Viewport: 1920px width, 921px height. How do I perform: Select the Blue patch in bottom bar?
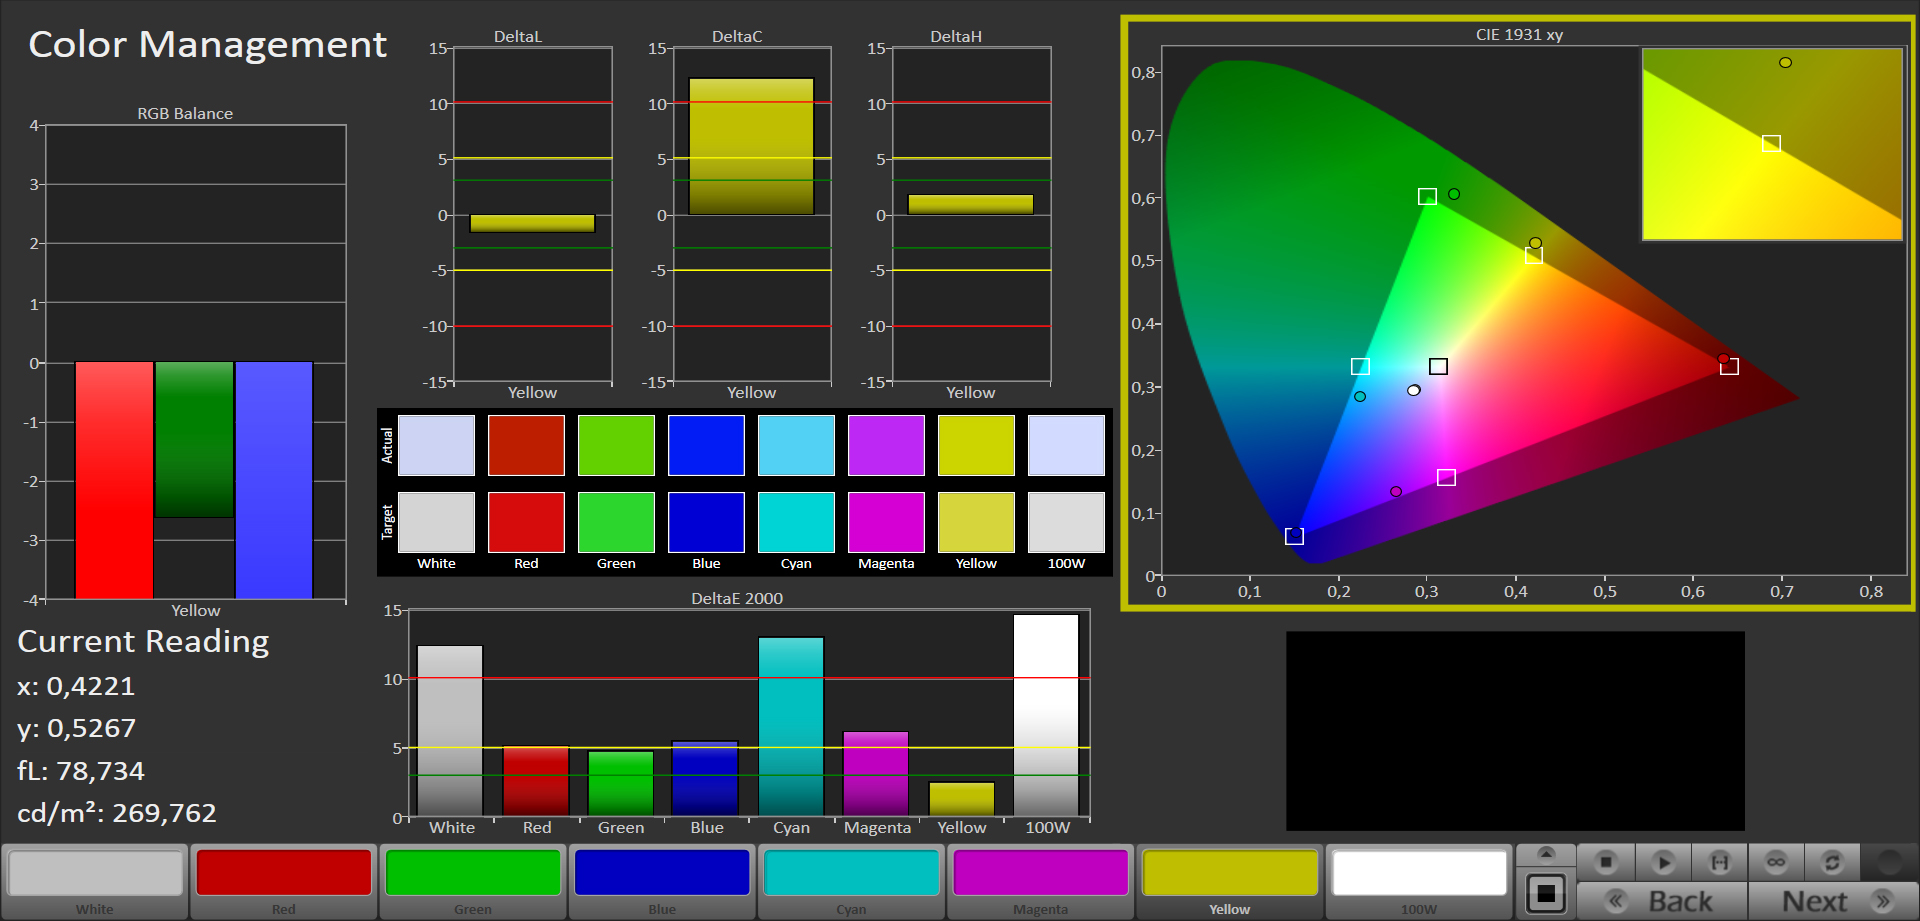tap(662, 881)
